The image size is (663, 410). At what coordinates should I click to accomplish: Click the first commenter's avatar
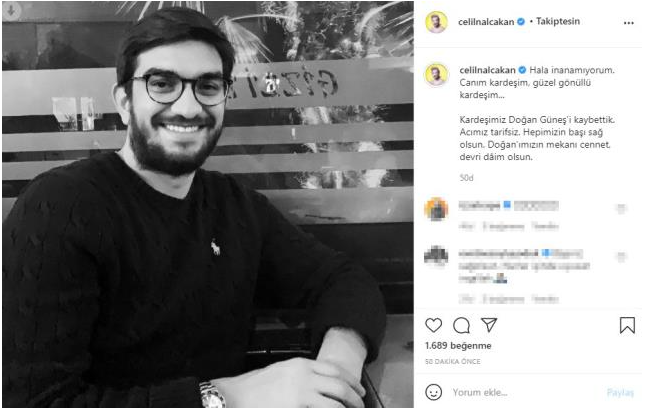click(436, 209)
